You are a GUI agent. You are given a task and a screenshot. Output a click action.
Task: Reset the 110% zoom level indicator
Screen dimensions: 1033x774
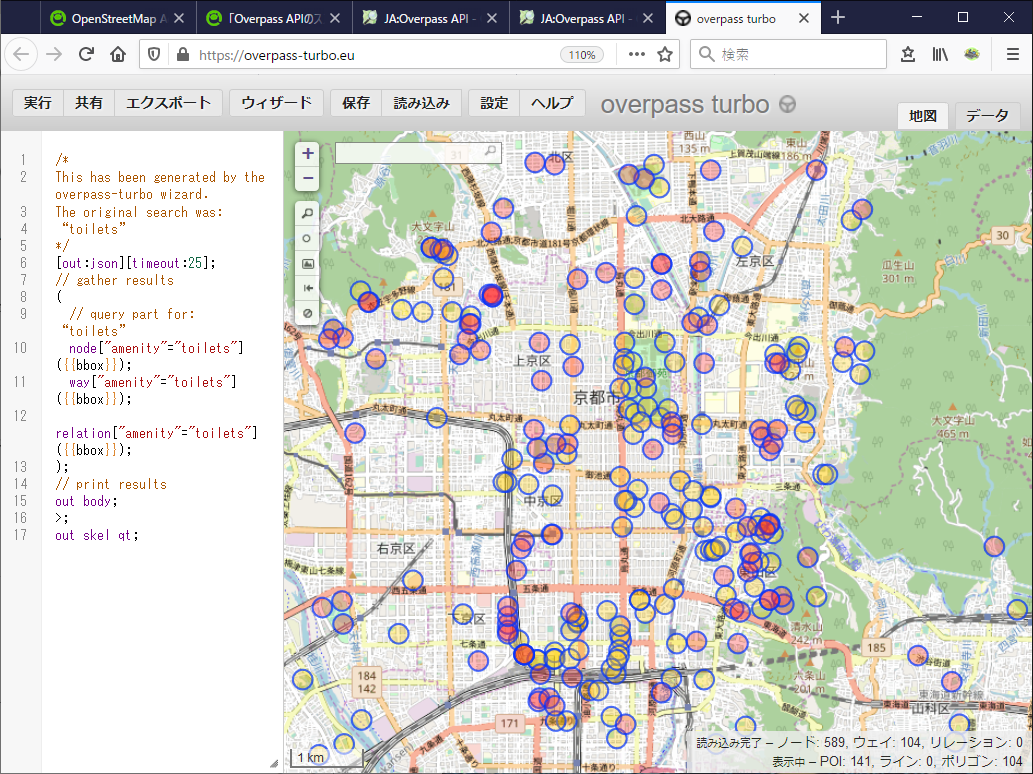tap(582, 55)
